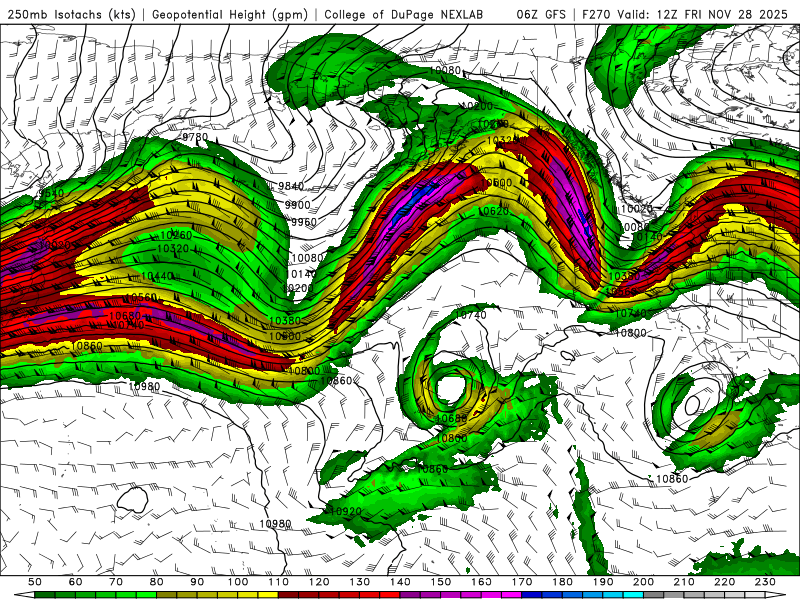The height and width of the screenshot is (600, 800).
Task: Click the '10920' height contour label
Action: point(345,511)
